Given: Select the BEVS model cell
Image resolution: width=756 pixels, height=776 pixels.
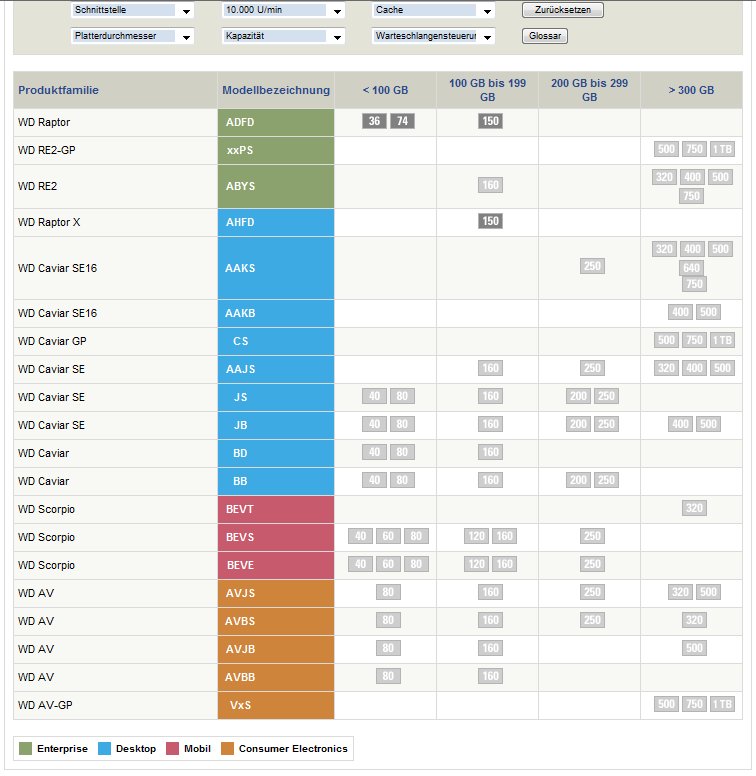Looking at the screenshot, I should pyautogui.click(x=276, y=537).
